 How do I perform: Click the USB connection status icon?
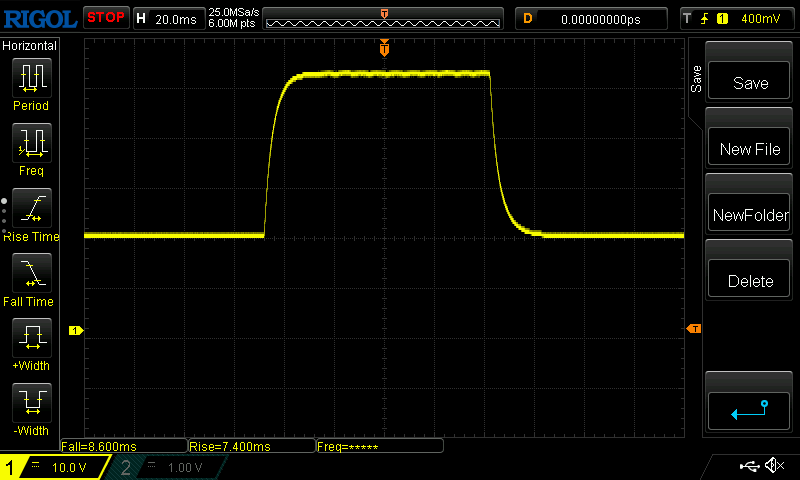click(x=748, y=466)
